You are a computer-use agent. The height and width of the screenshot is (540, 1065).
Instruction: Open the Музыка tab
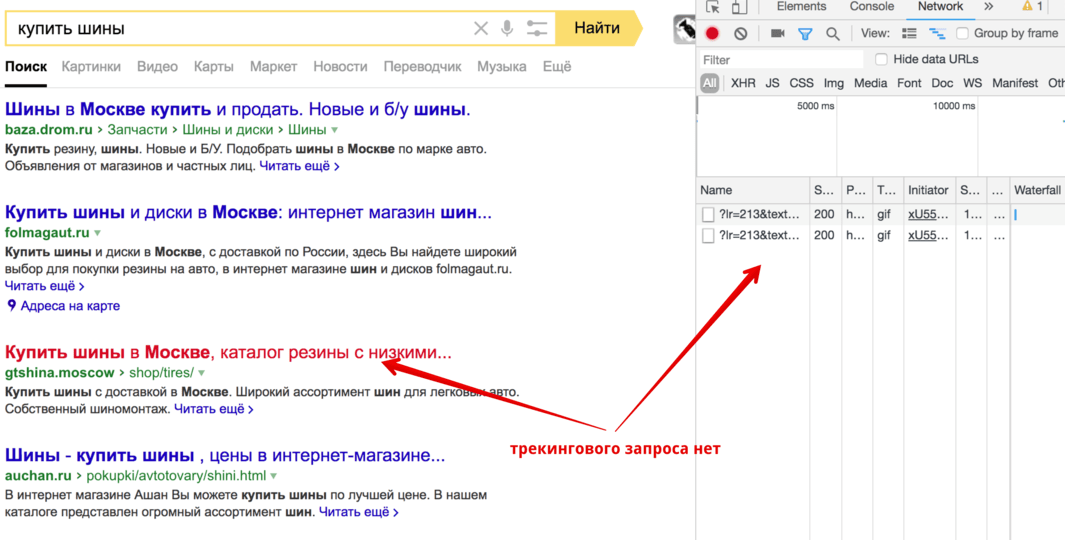(x=501, y=67)
